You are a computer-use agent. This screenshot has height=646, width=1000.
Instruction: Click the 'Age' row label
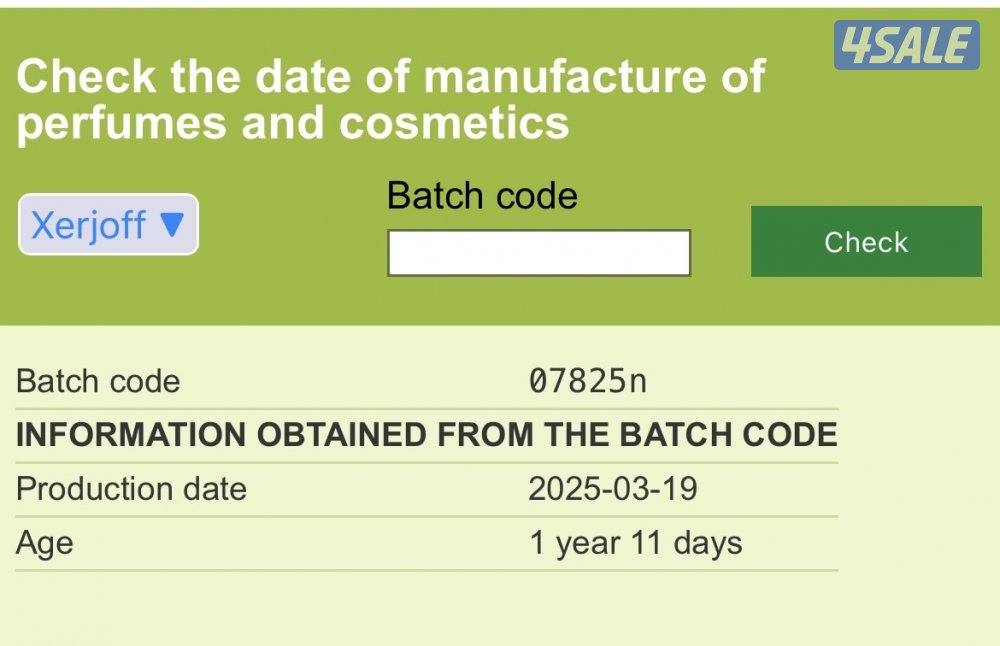(x=45, y=543)
